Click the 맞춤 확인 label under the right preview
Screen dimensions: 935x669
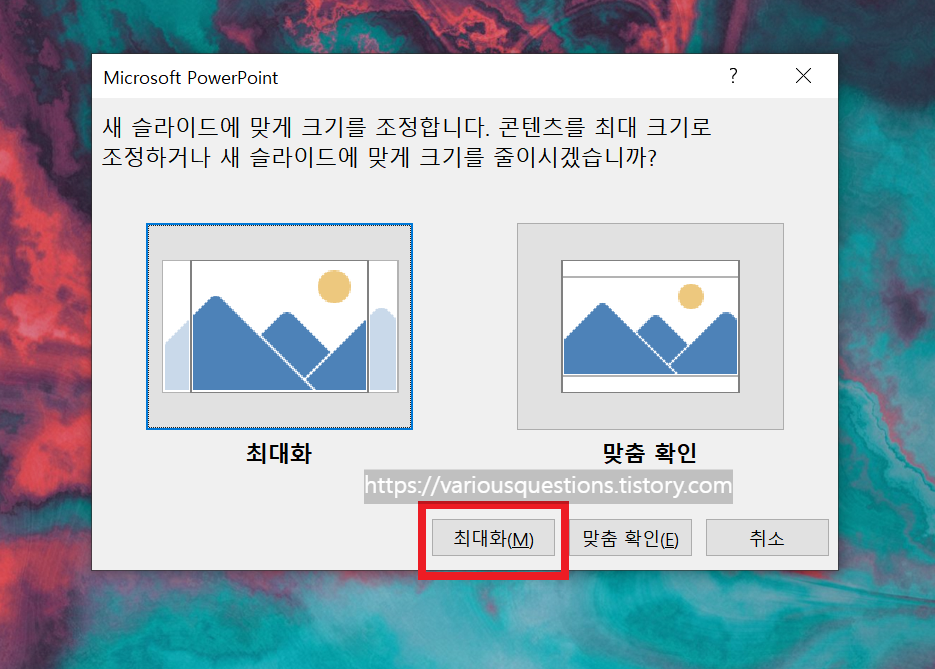click(x=650, y=453)
